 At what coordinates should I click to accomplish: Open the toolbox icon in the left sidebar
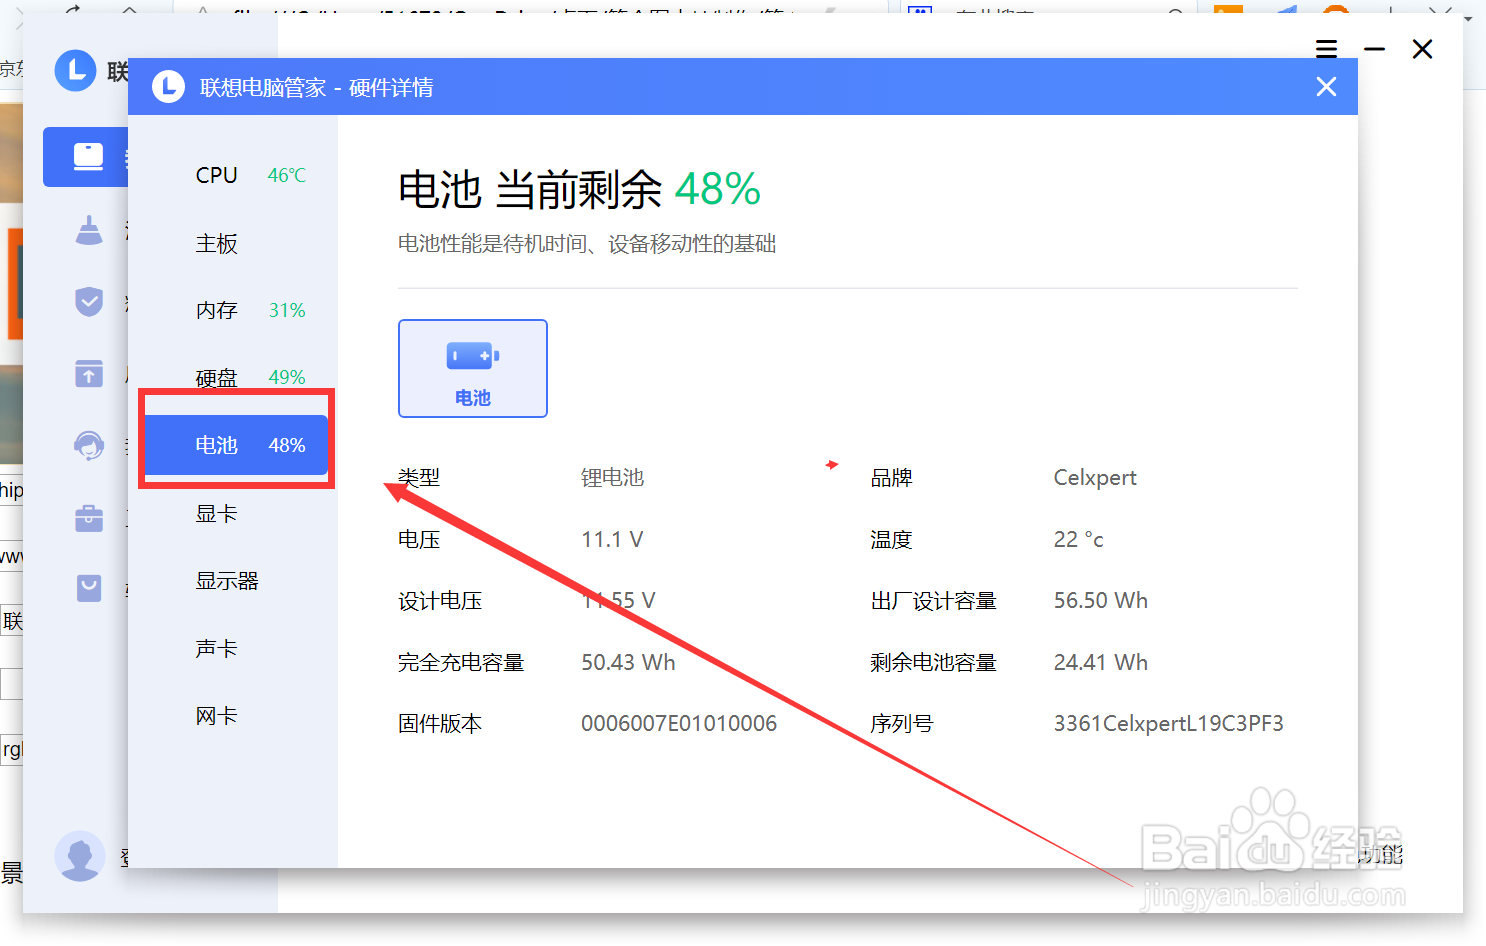click(89, 518)
